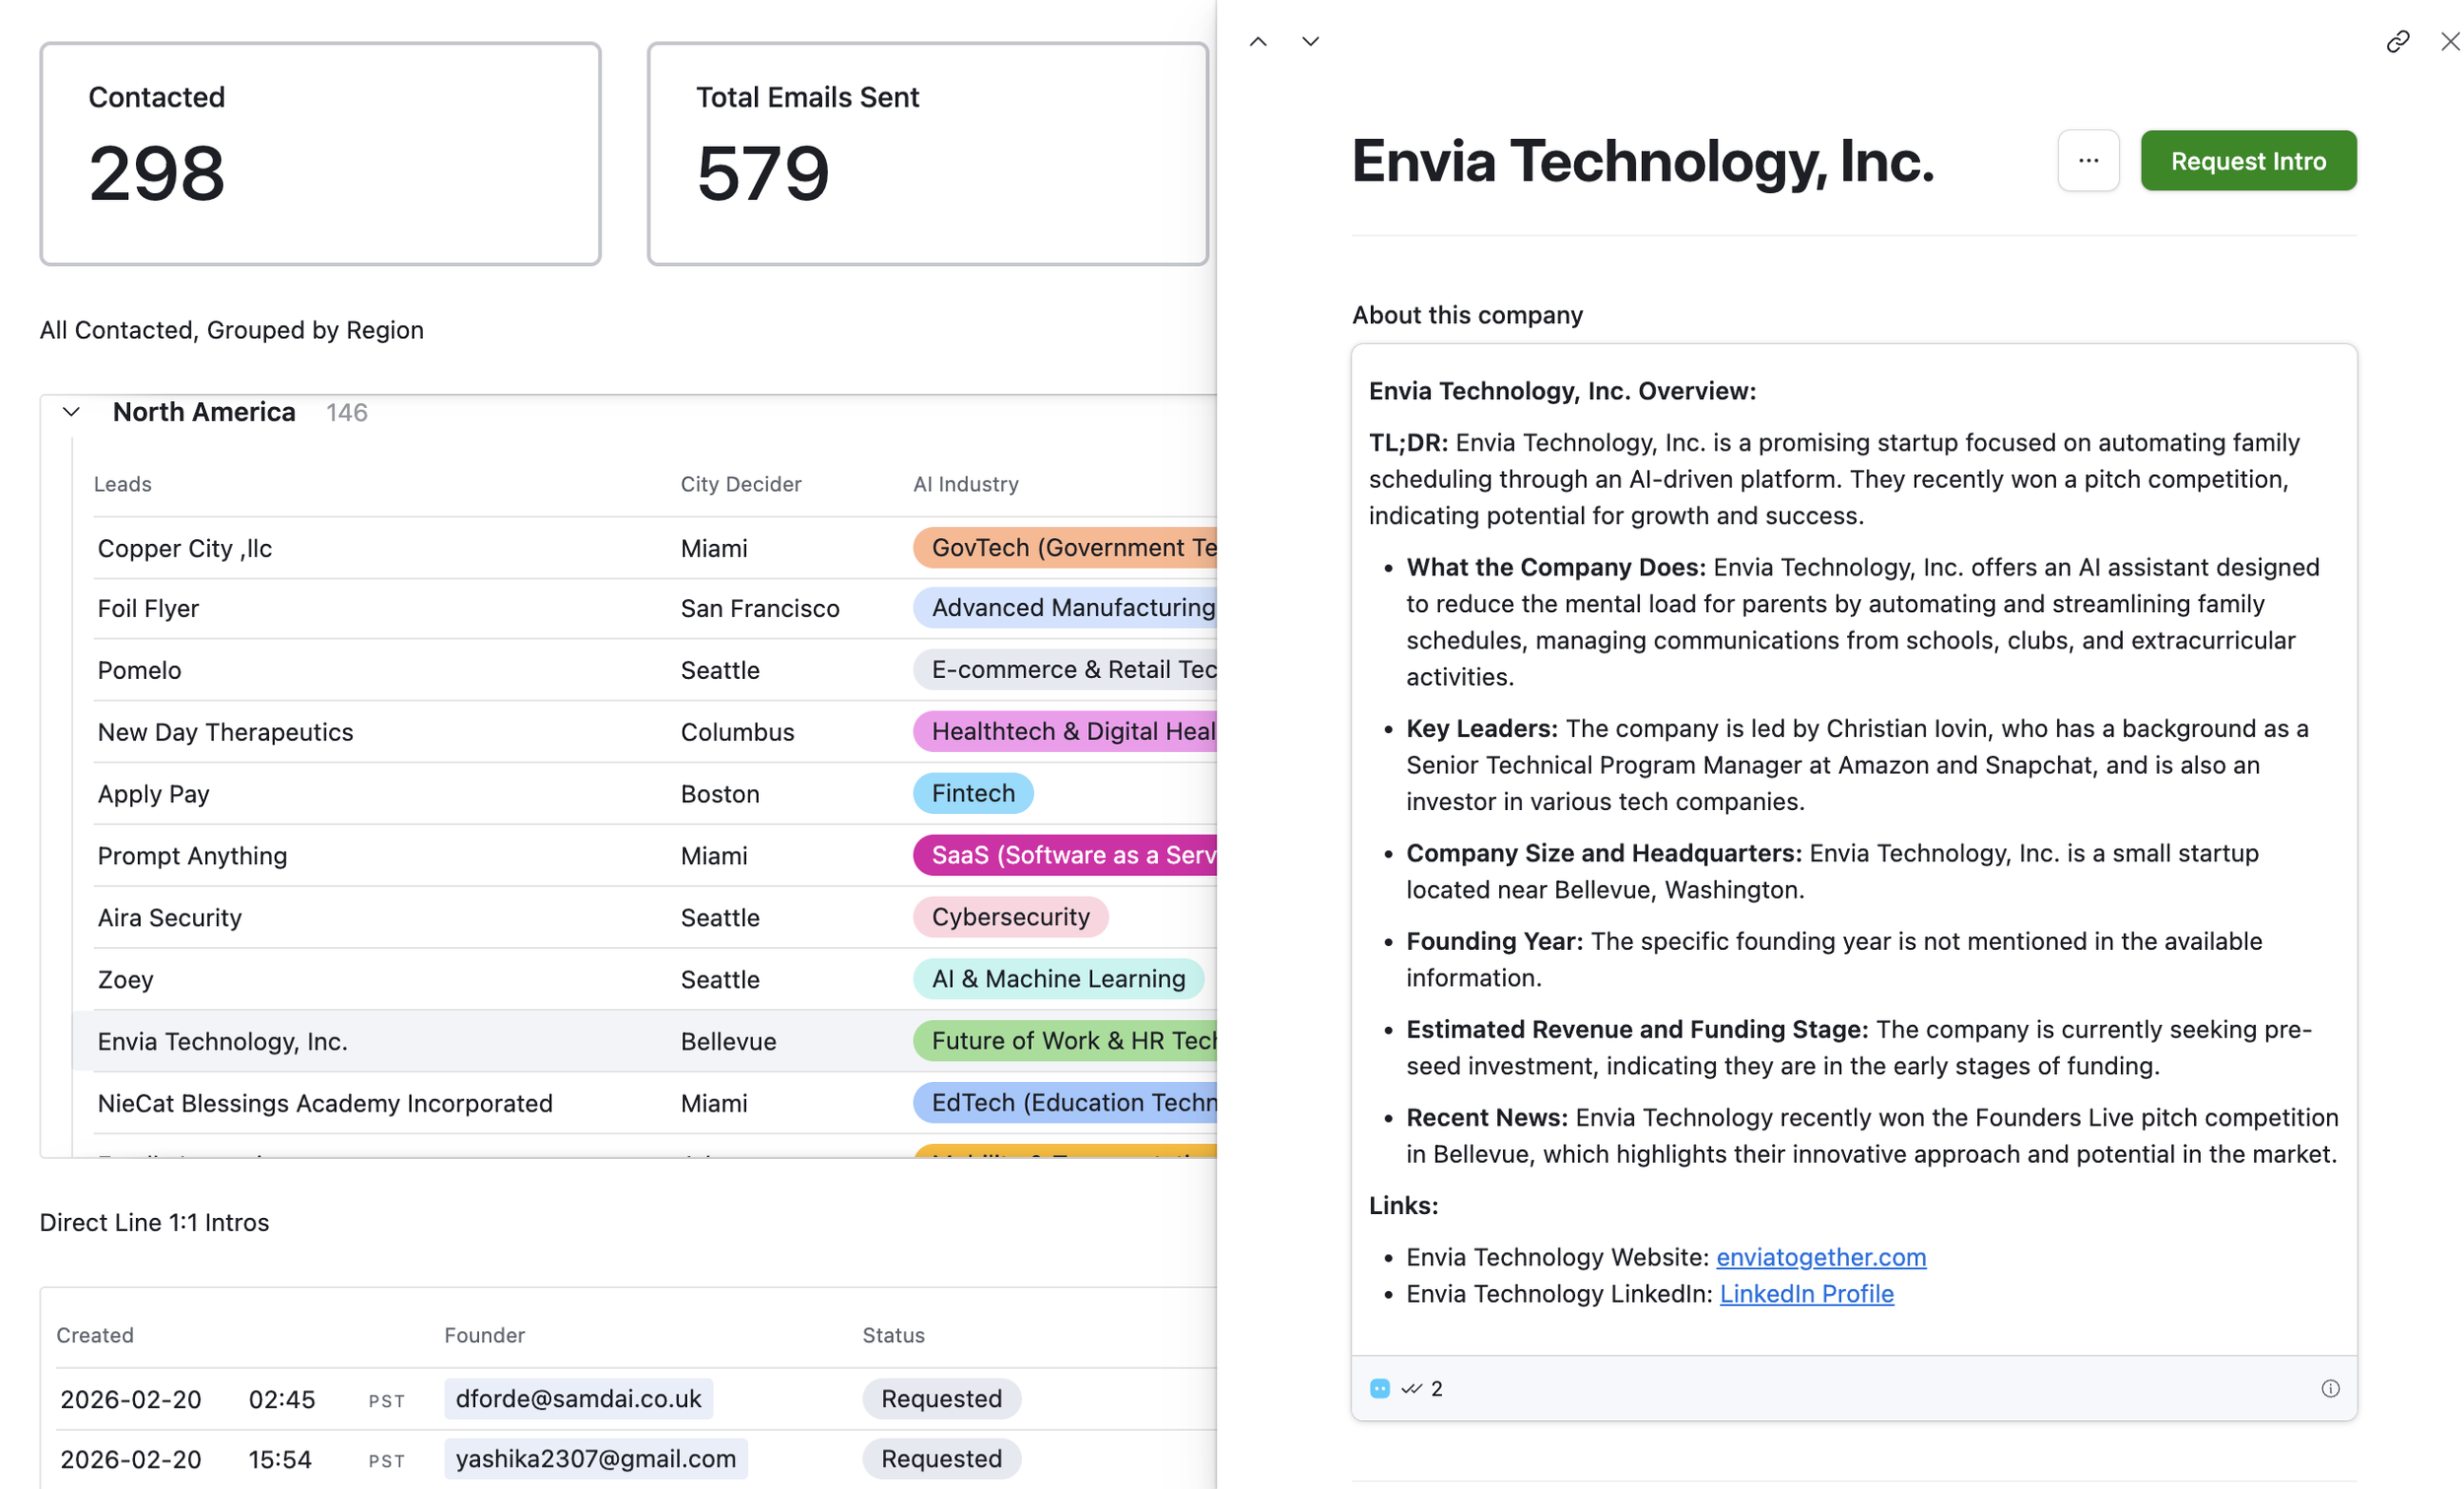This screenshot has height=1489, width=2464.
Task: Click San Francisco city cell for Foil Flyer
Action: (760, 609)
